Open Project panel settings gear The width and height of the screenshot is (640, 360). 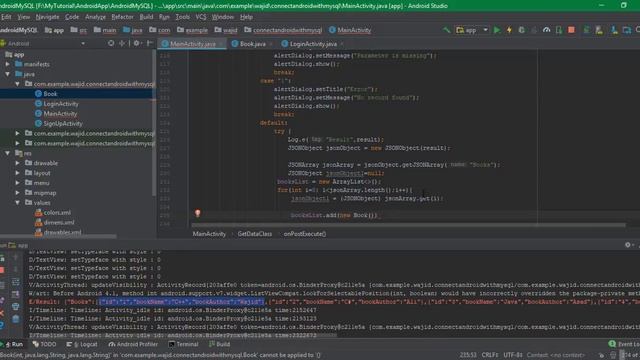[x=137, y=43]
